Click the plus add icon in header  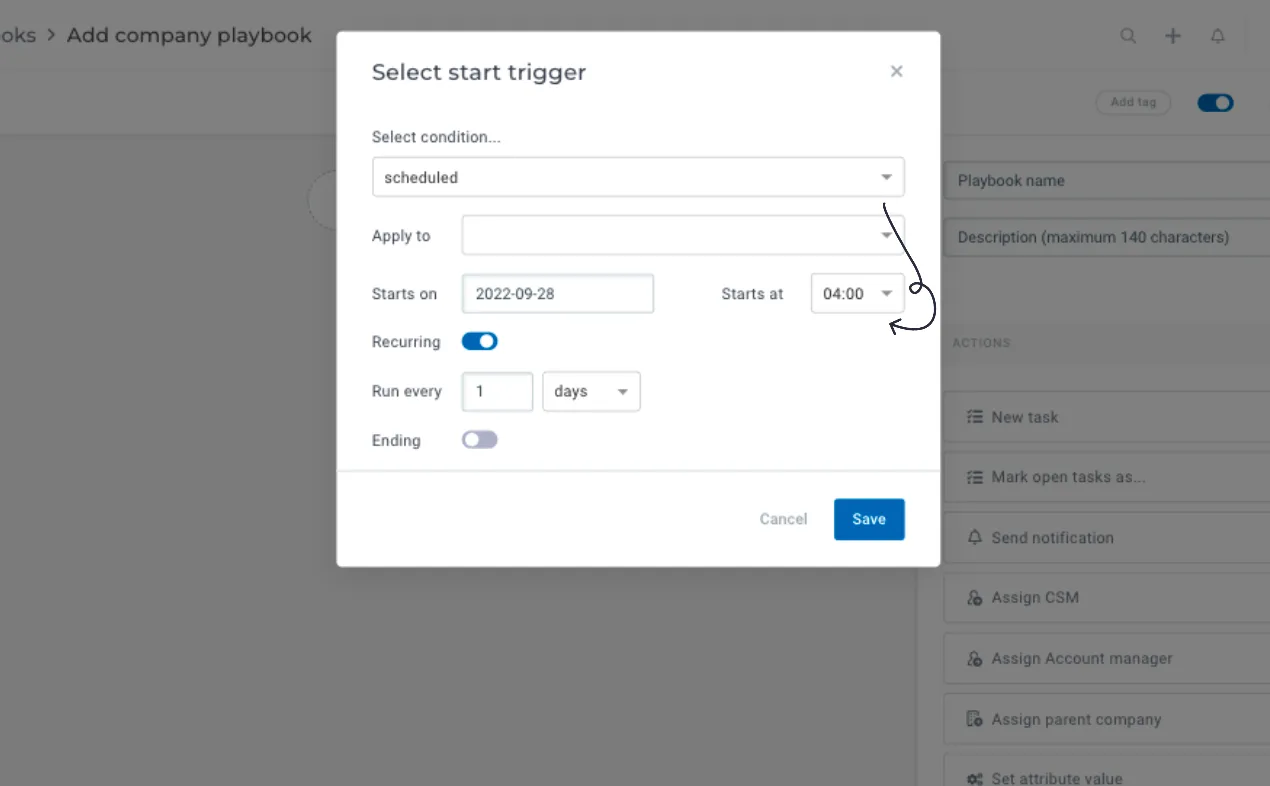point(1173,36)
